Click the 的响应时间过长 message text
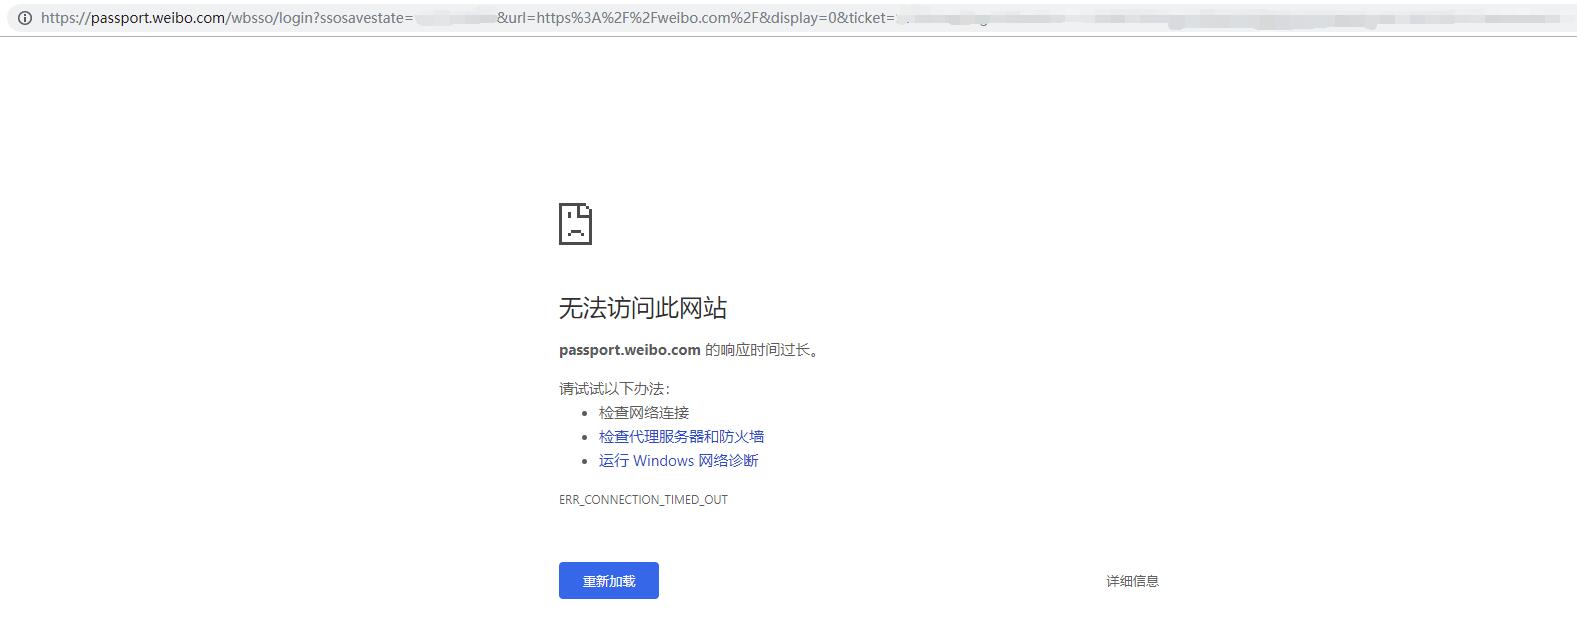 [x=762, y=350]
